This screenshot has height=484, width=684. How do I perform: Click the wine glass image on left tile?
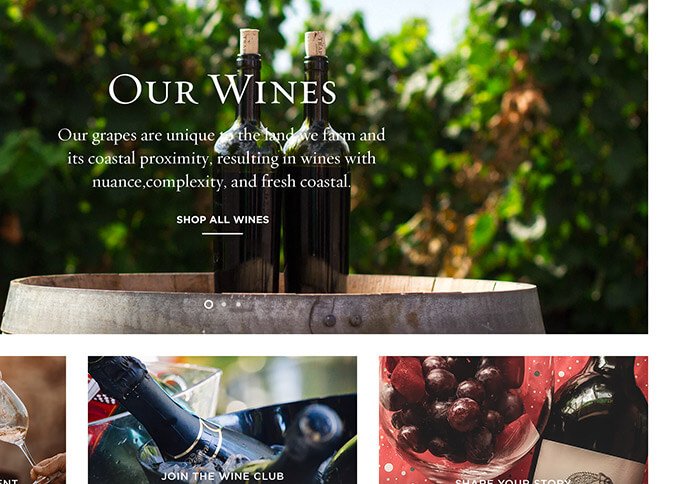click(33, 420)
